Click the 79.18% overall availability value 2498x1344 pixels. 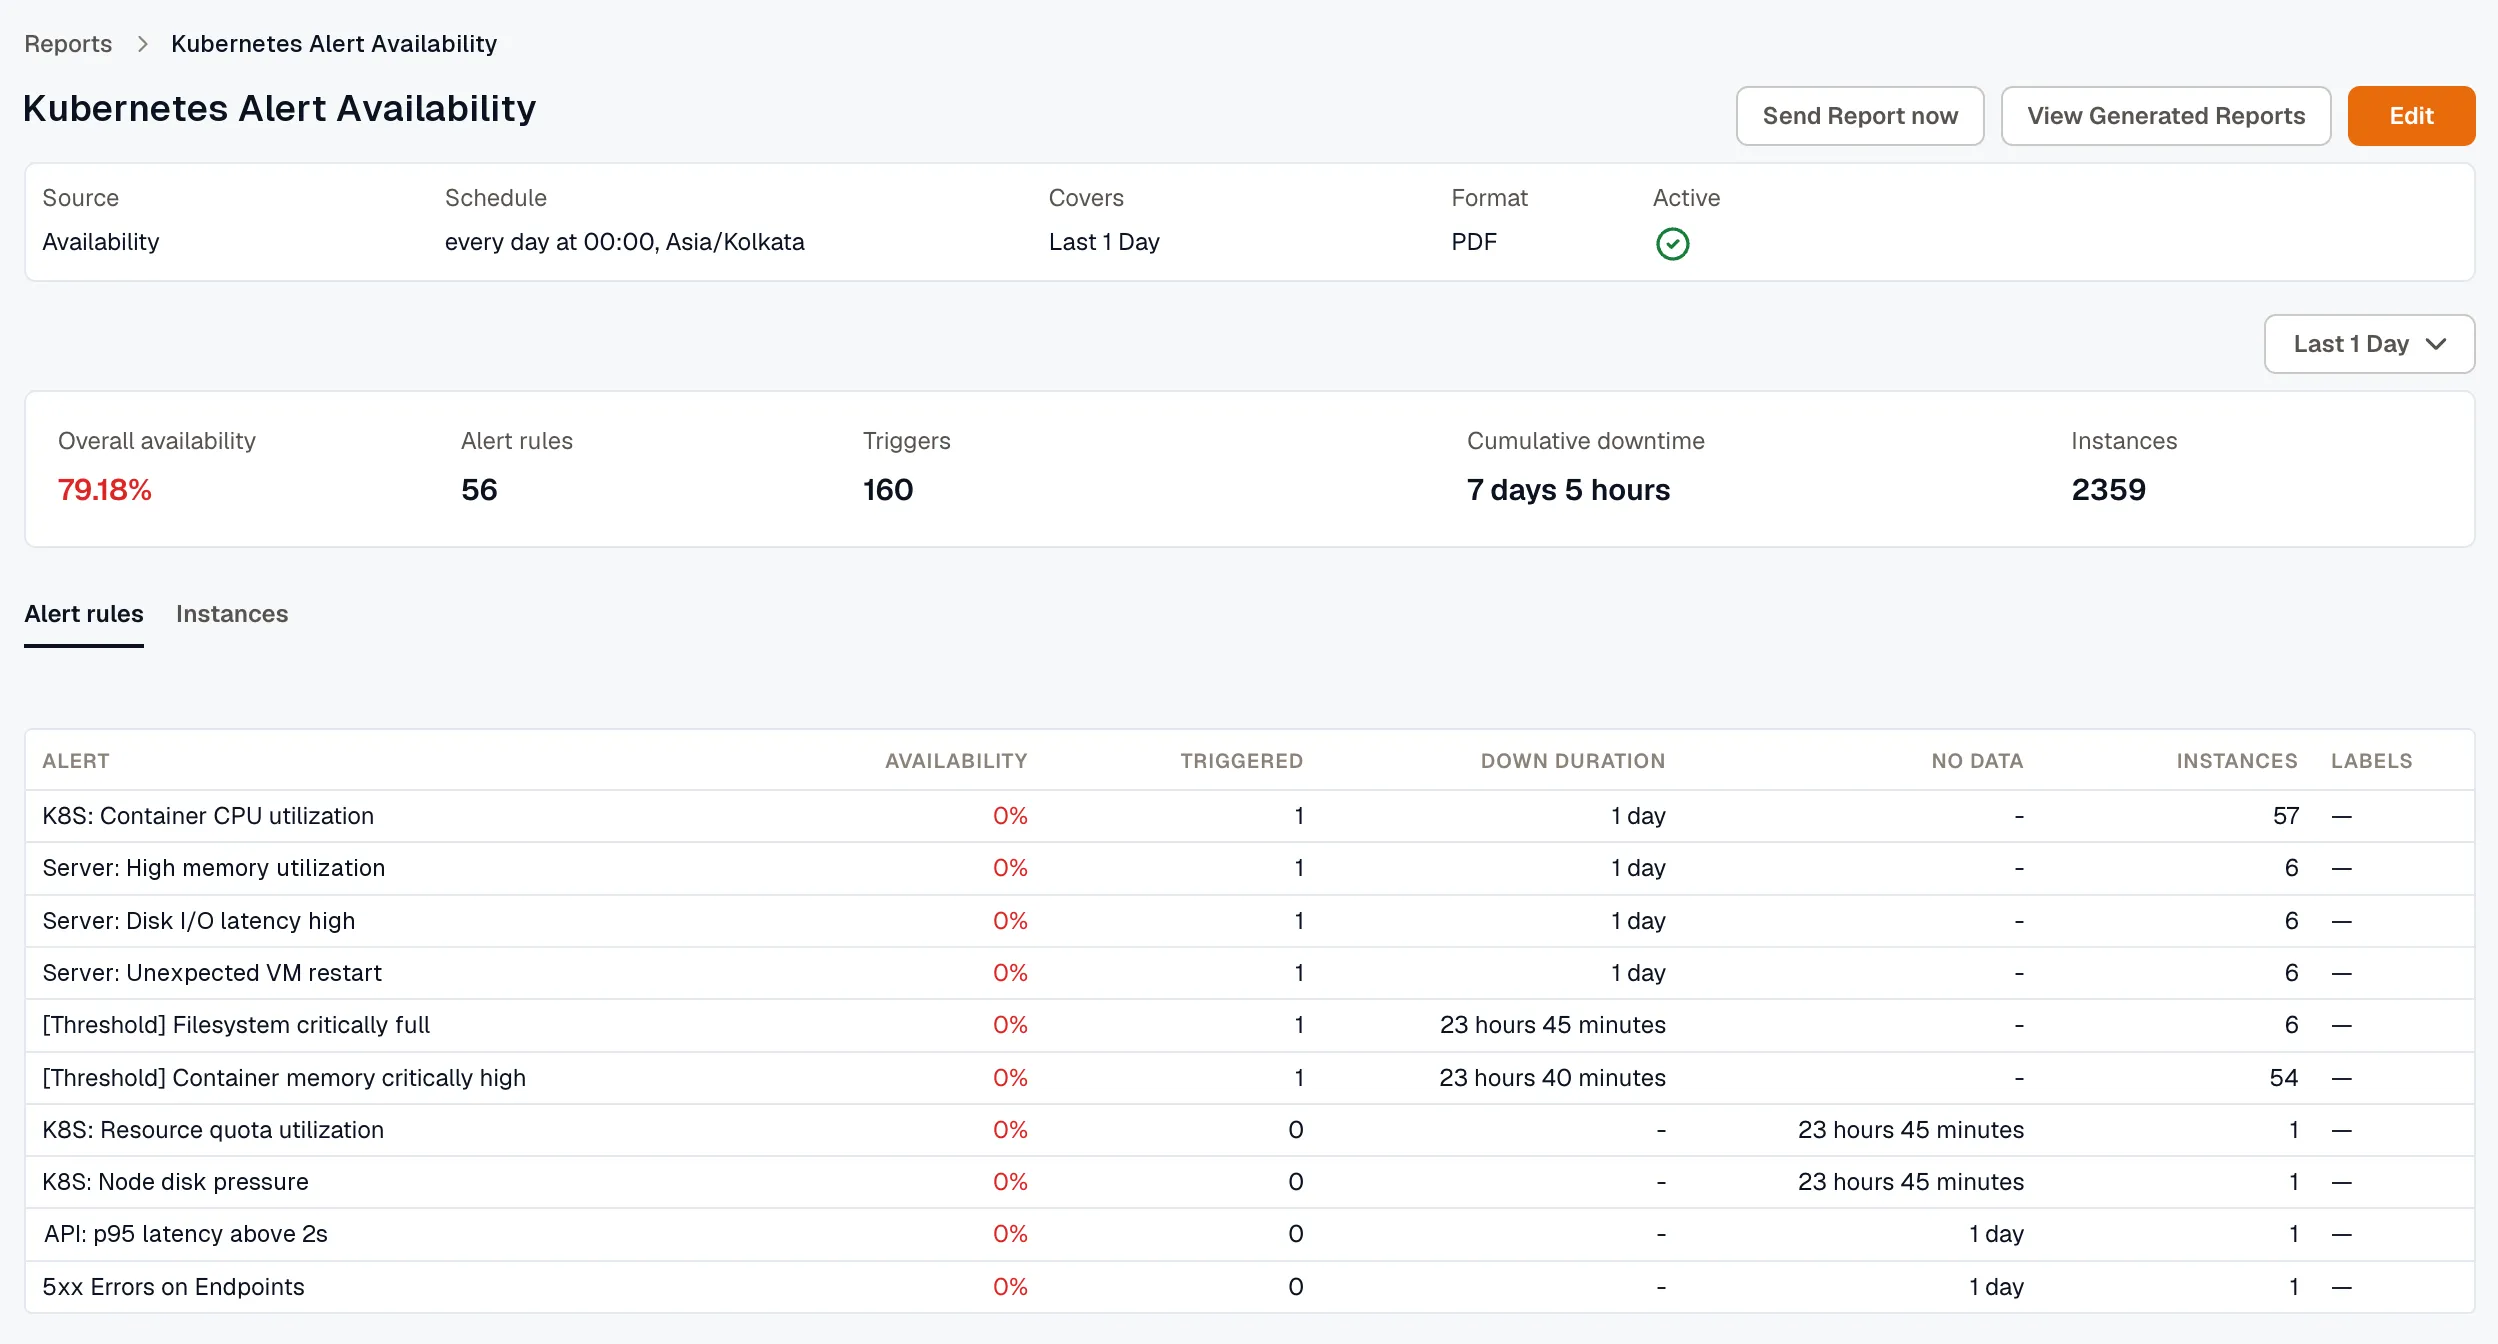pyautogui.click(x=105, y=490)
